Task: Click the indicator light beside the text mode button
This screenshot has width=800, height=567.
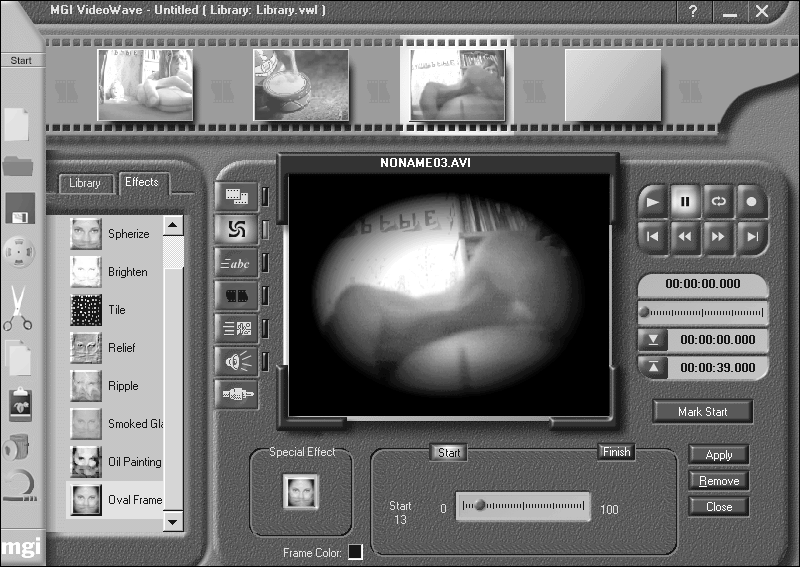Action: pyautogui.click(x=265, y=262)
